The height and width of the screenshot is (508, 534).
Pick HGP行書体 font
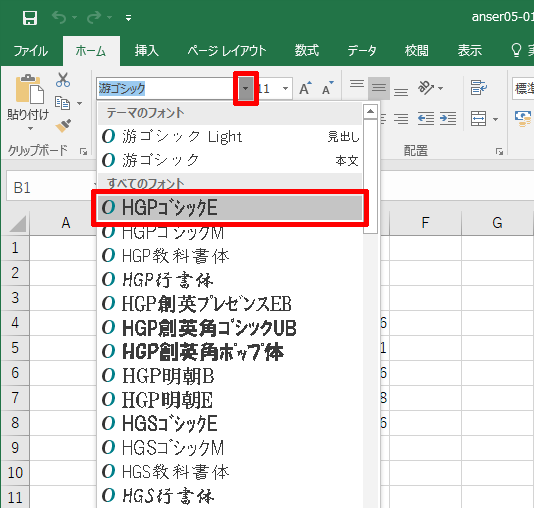click(230, 280)
